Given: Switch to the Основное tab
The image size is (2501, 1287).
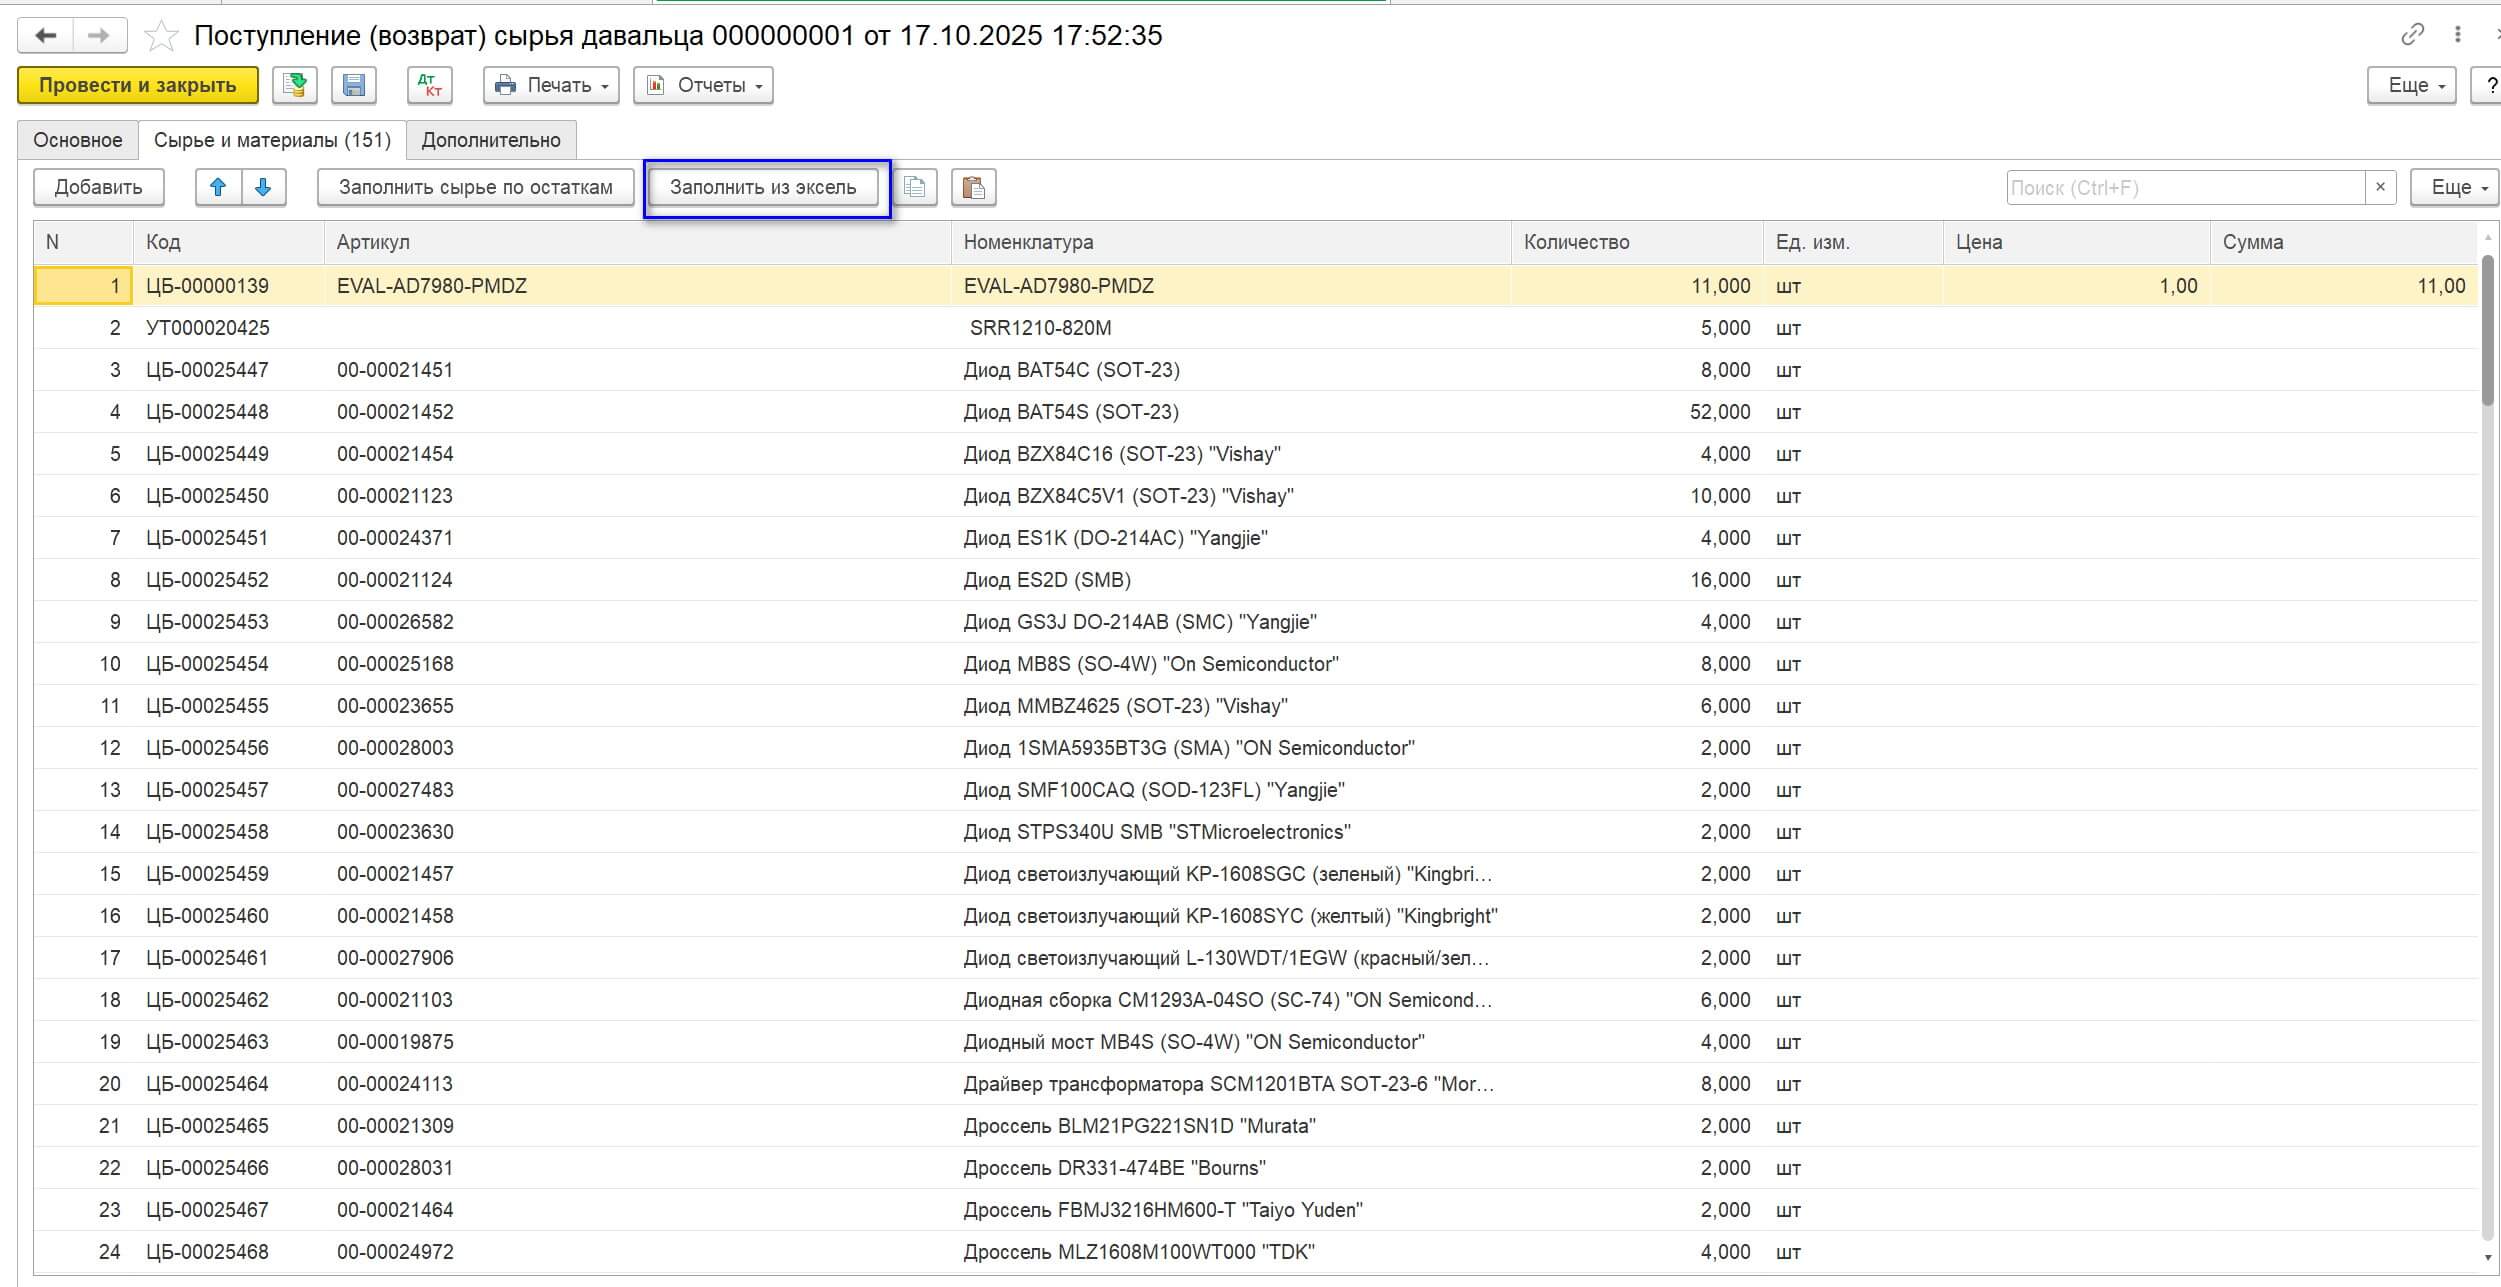Looking at the screenshot, I should point(78,140).
